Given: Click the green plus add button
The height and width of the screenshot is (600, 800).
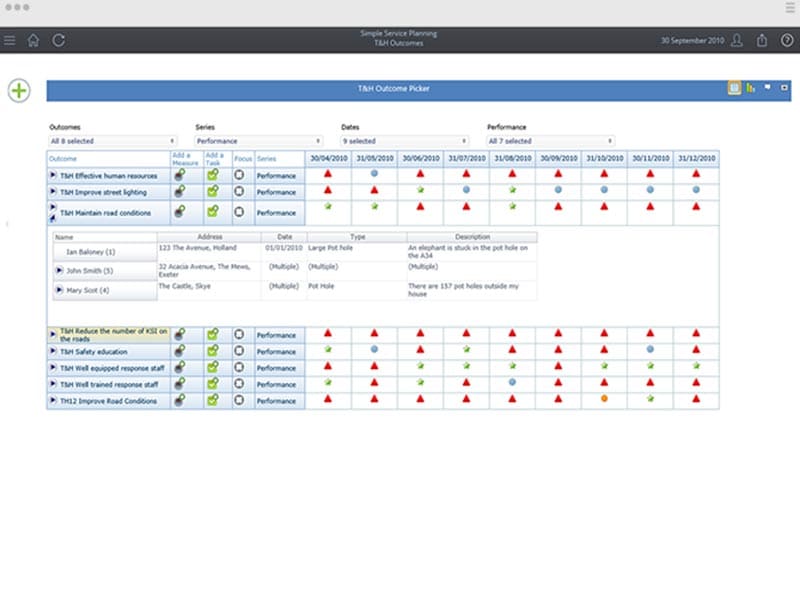Looking at the screenshot, I should [x=19, y=91].
